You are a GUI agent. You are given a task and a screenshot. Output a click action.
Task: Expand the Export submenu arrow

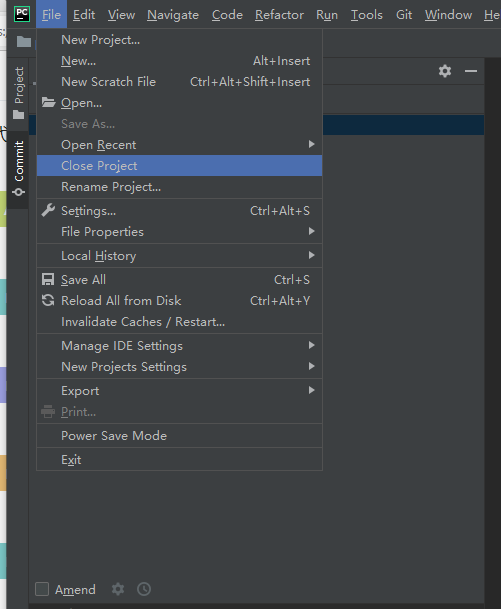pyautogui.click(x=311, y=390)
